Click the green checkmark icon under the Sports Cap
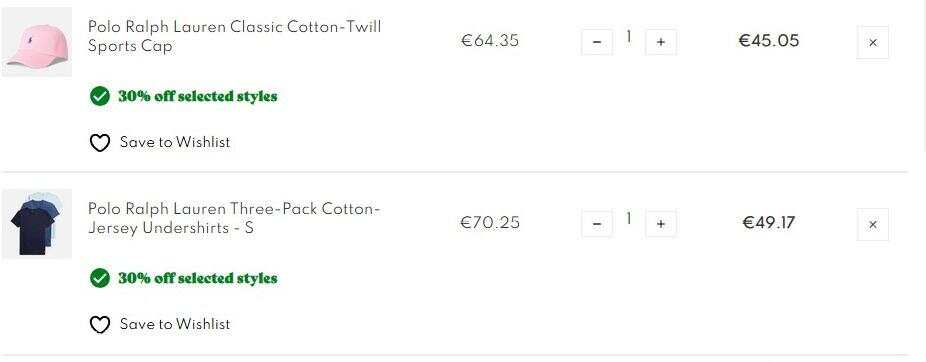 pos(100,96)
